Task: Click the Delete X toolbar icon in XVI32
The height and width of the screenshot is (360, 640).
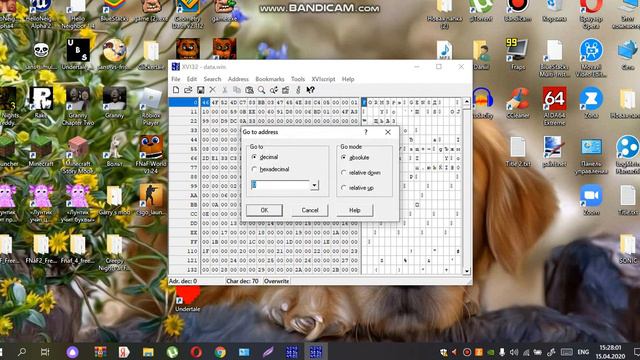Action: coord(212,90)
